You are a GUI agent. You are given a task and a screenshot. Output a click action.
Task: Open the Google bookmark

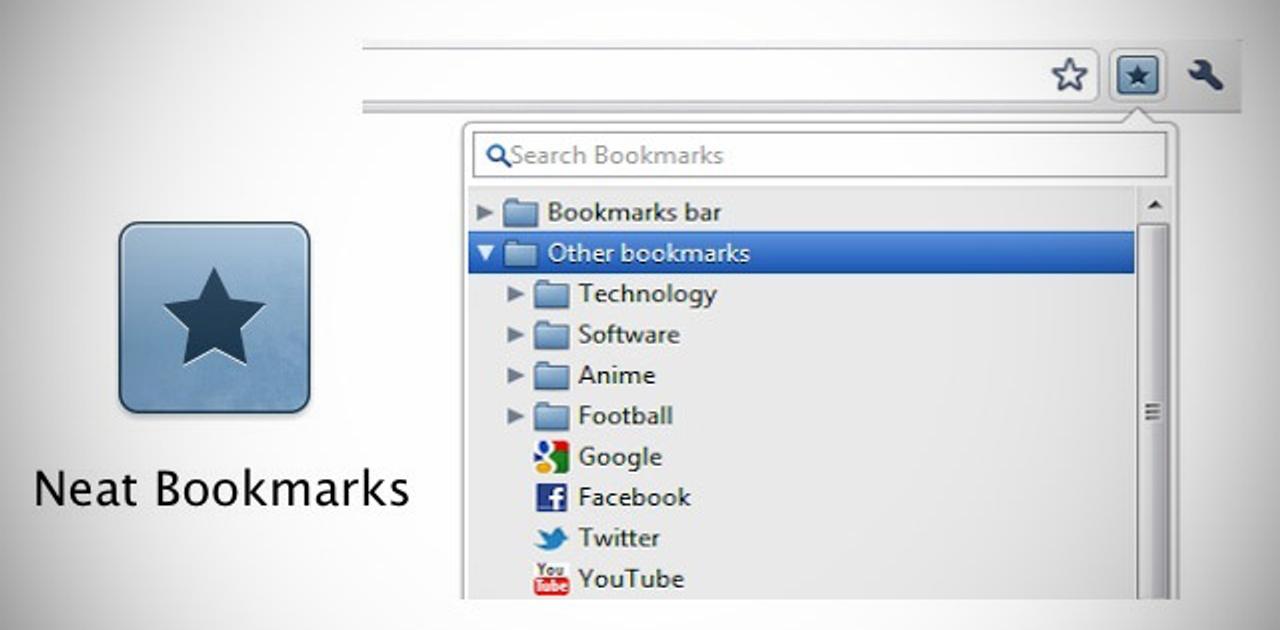coord(618,456)
